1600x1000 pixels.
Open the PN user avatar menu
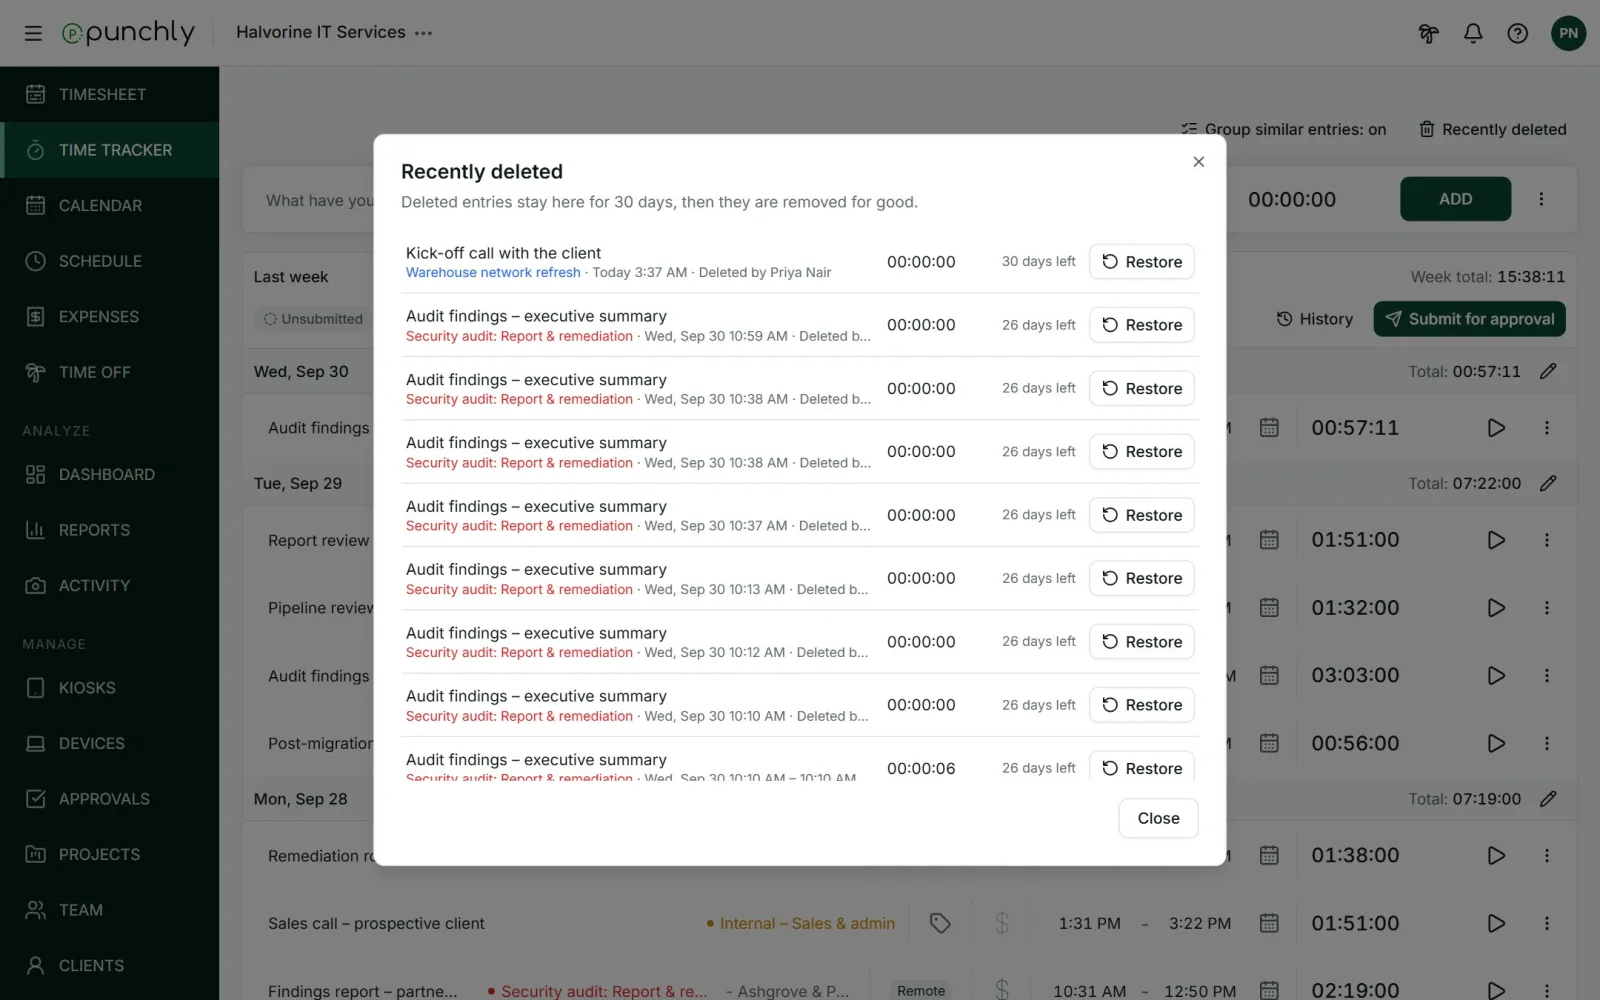click(1568, 33)
